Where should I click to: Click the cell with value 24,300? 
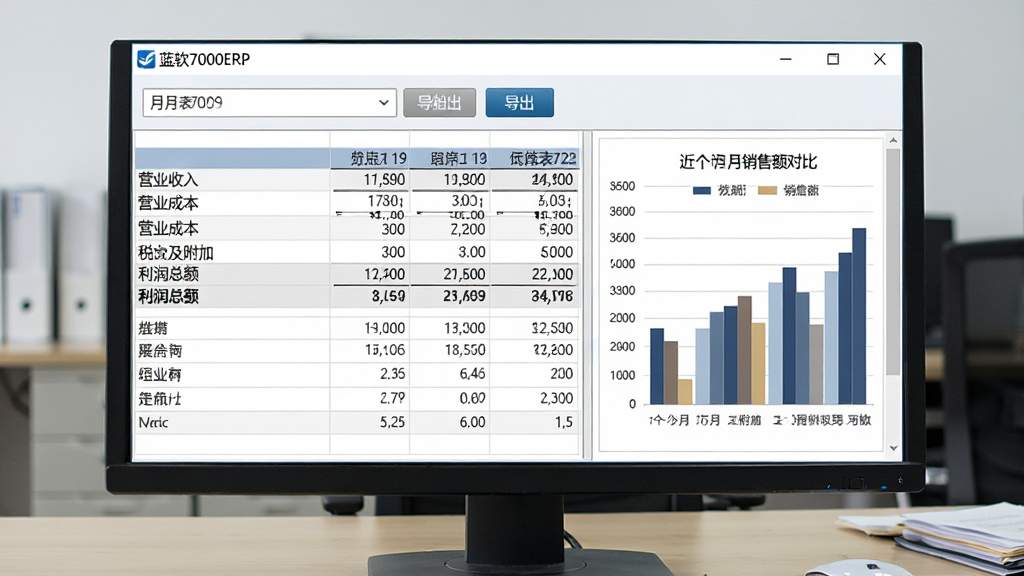pos(552,180)
